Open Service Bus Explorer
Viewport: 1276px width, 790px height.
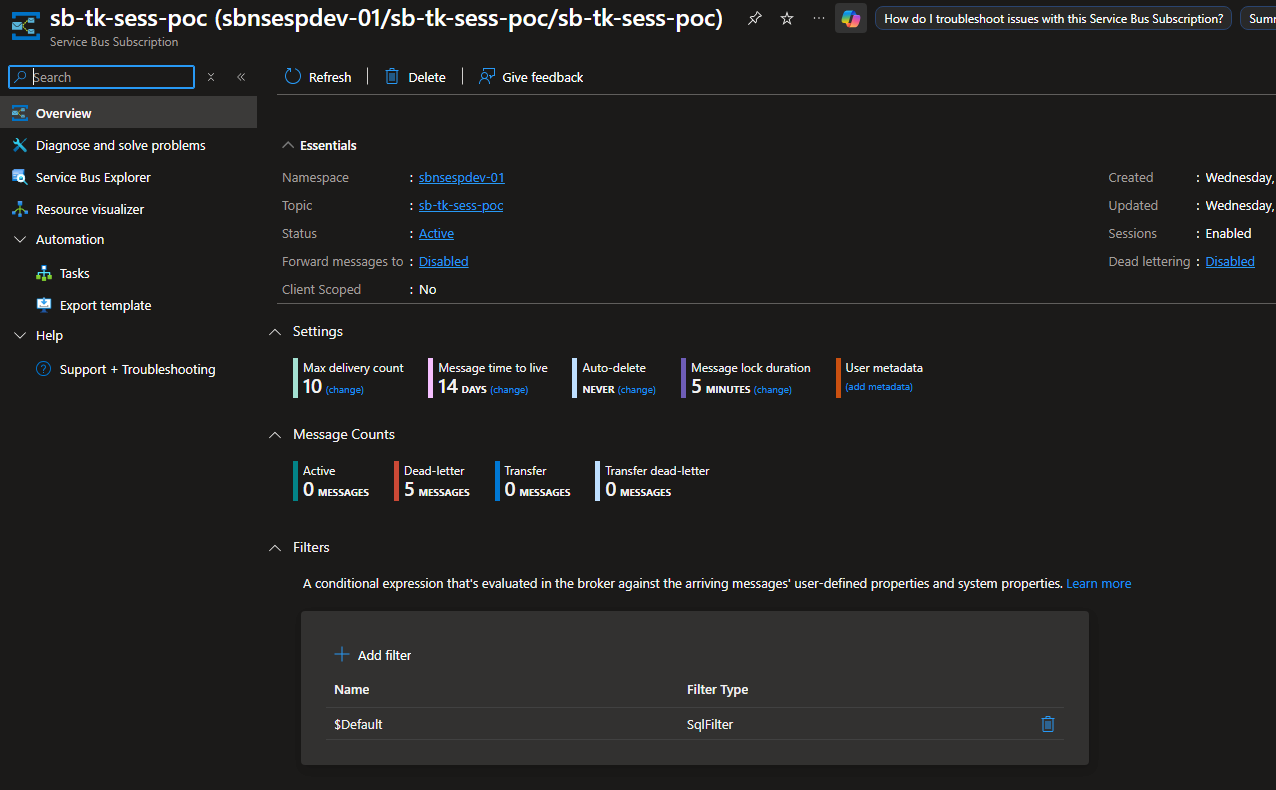coord(93,177)
